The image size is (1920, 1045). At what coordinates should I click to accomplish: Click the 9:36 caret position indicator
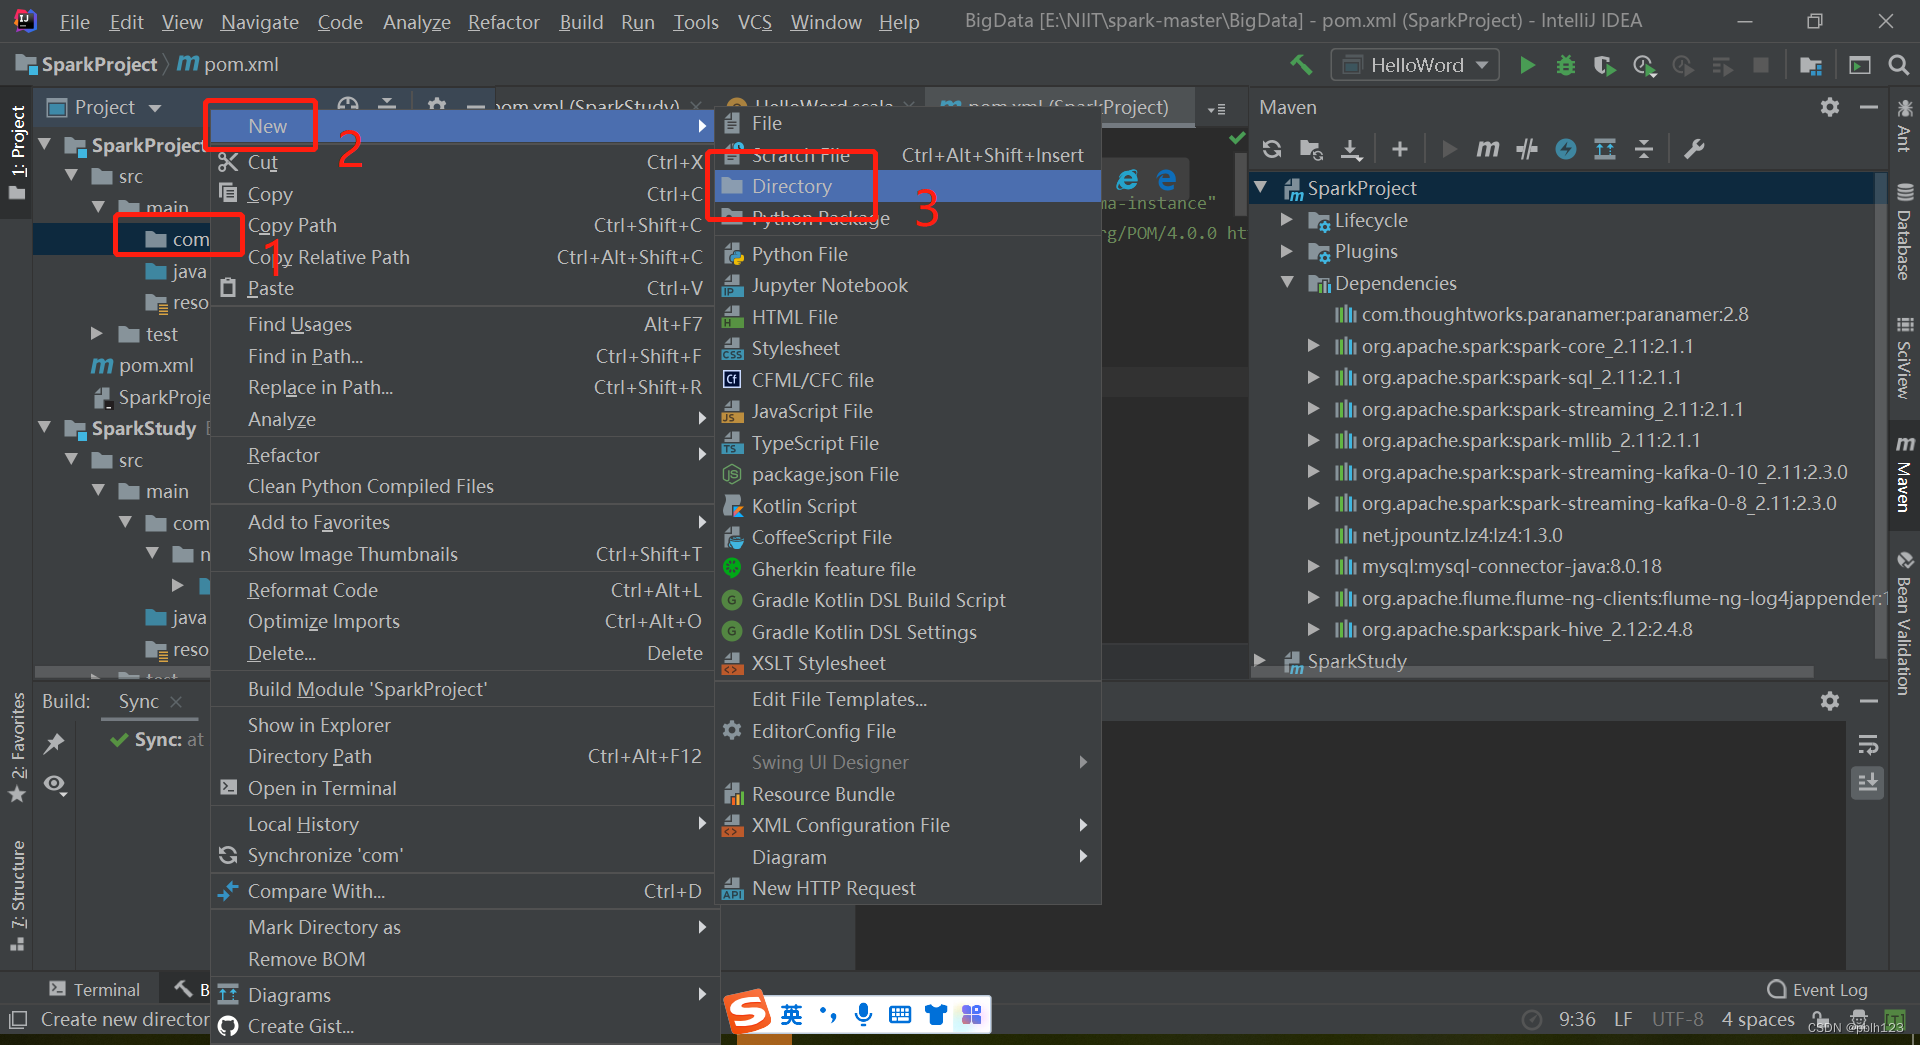click(x=1577, y=1019)
